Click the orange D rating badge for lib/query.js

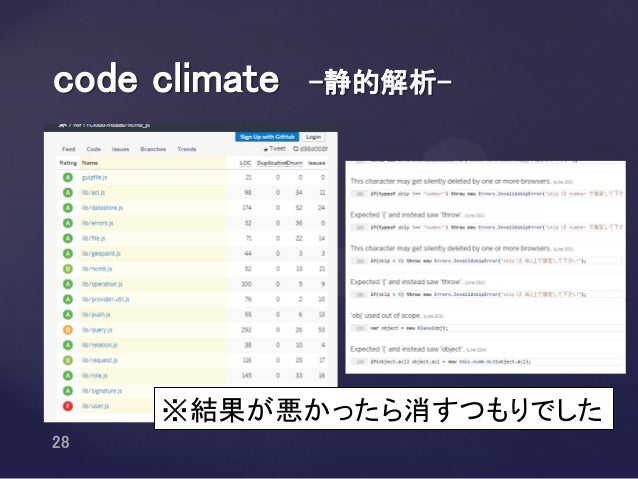pos(68,330)
